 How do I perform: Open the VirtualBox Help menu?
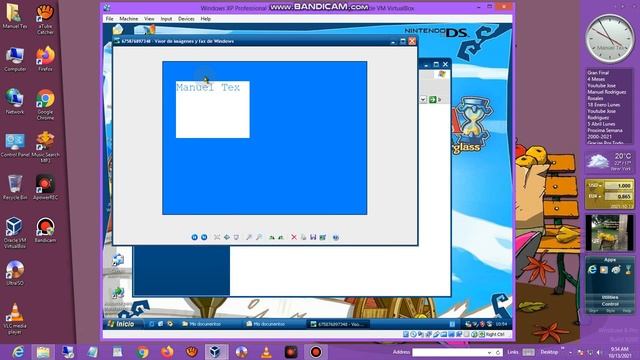click(x=206, y=19)
